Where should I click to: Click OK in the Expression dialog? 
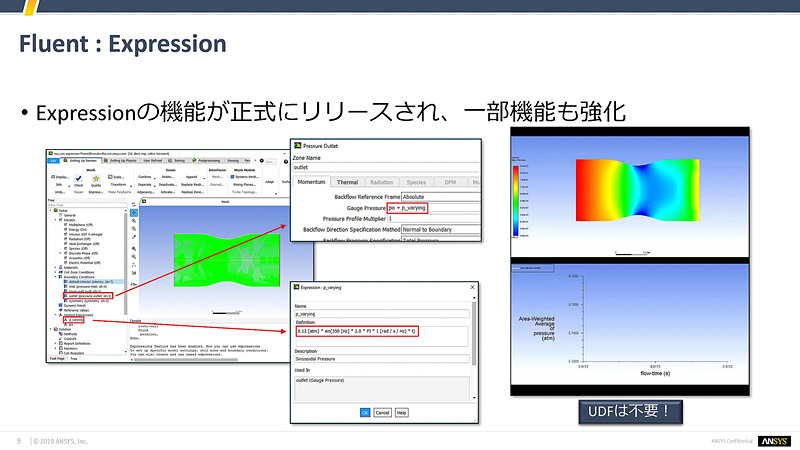point(365,412)
